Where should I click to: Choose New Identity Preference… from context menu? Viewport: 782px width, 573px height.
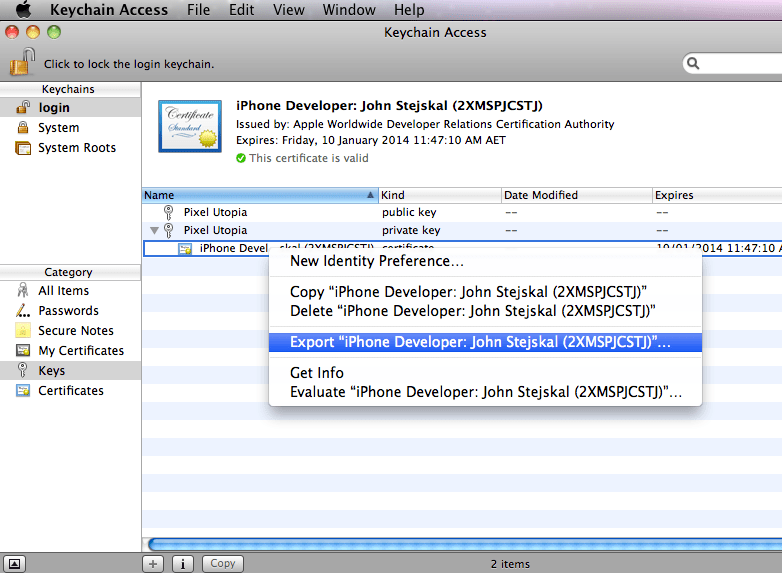pyautogui.click(x=485, y=261)
